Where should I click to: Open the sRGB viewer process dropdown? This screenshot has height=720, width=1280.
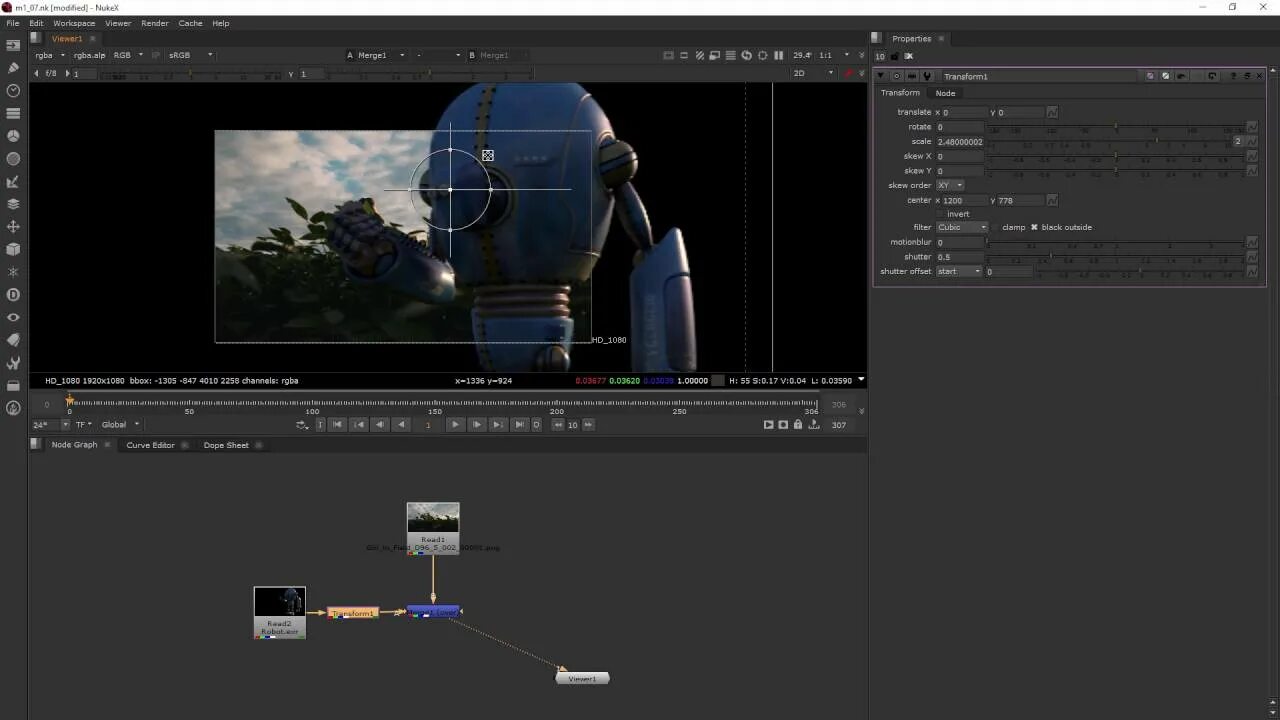tap(190, 55)
